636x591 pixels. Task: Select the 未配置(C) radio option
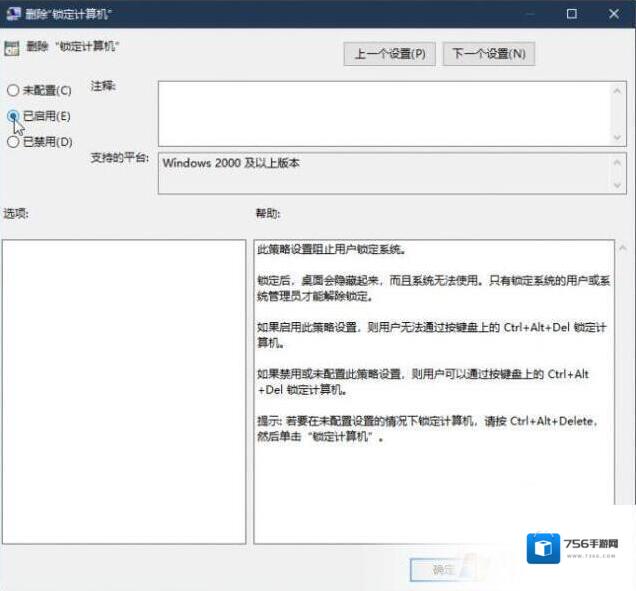13,90
